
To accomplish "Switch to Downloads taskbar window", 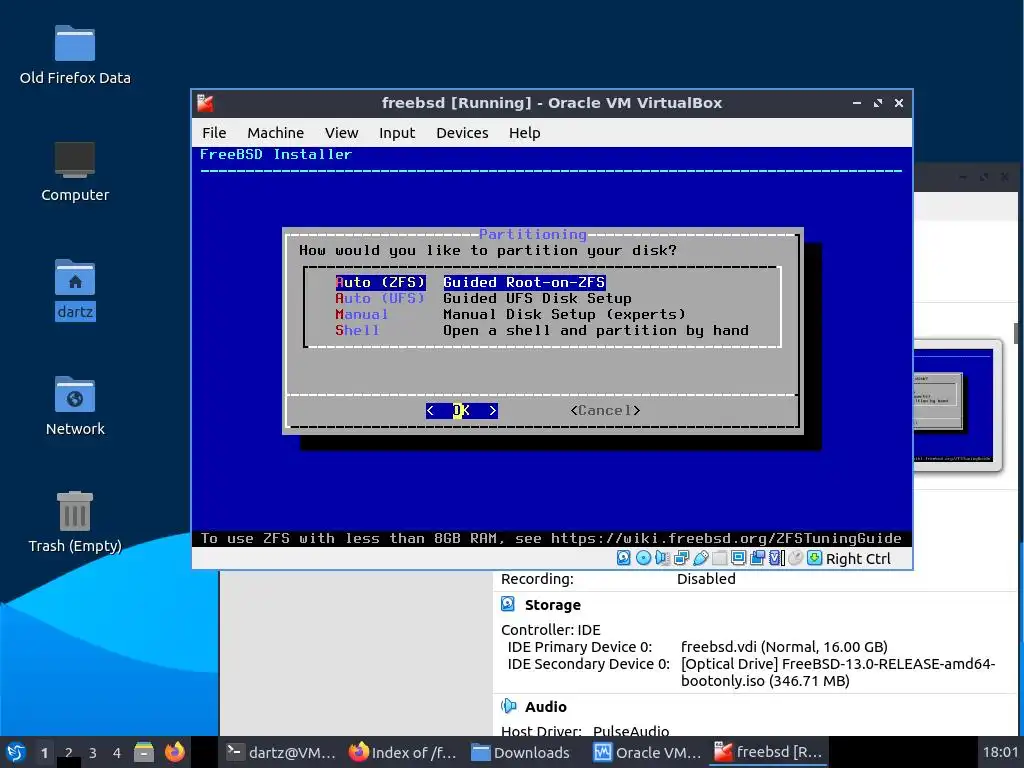I will [520, 752].
